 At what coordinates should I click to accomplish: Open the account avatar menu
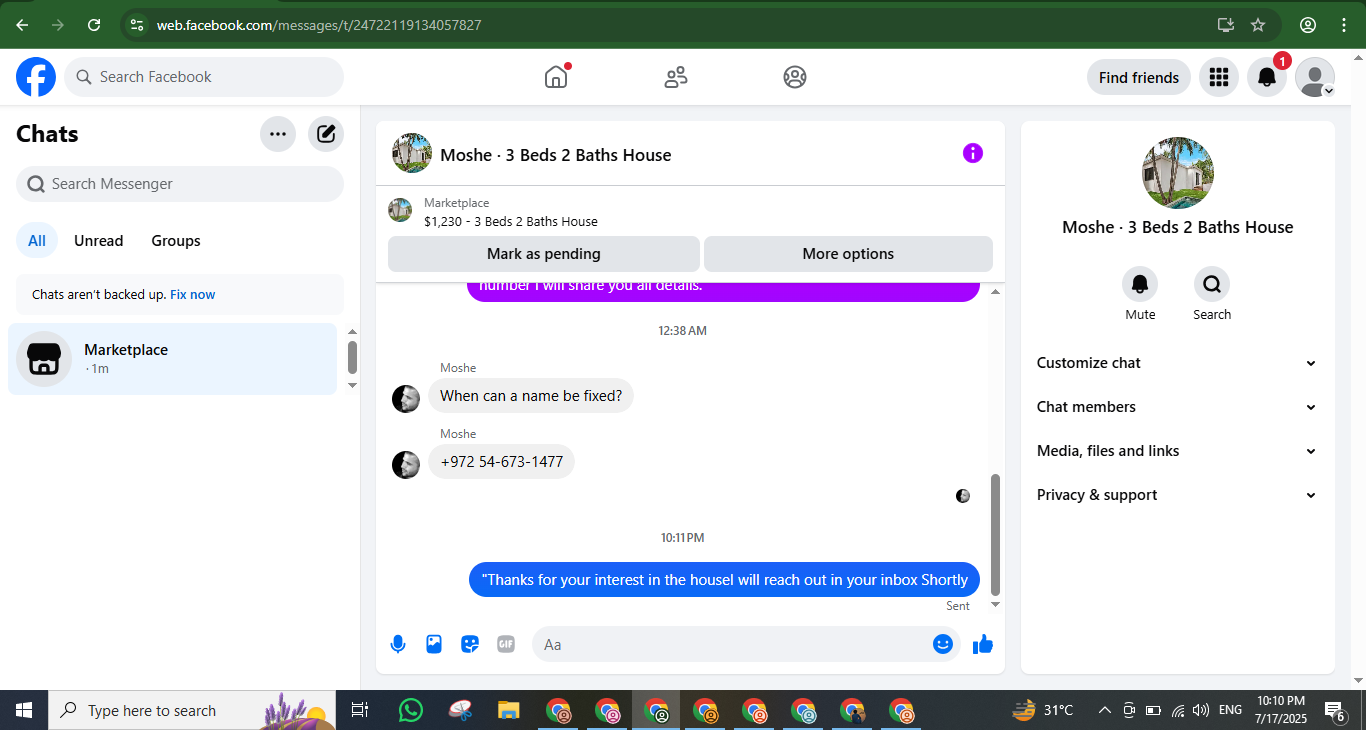(1315, 77)
